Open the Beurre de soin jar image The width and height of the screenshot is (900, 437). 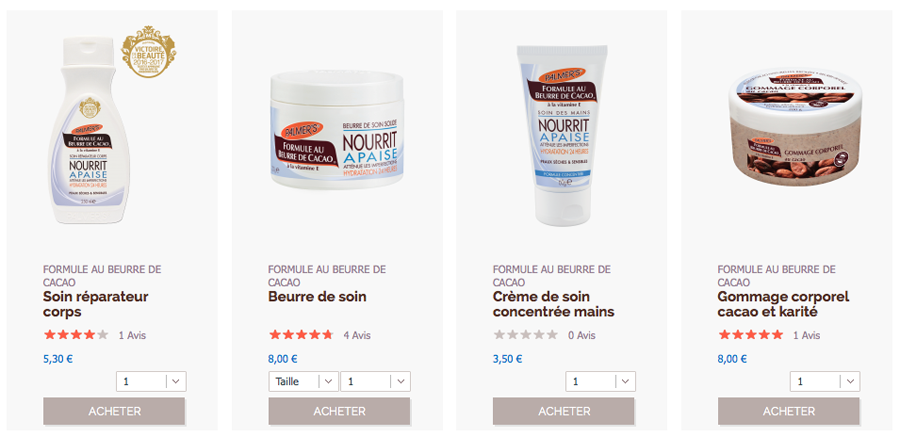pos(337,130)
